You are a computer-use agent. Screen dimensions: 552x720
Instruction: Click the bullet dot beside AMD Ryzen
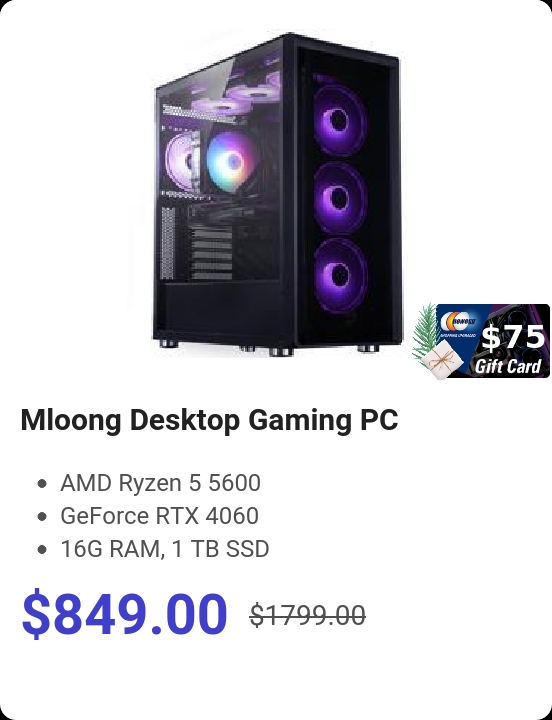pos(42,484)
